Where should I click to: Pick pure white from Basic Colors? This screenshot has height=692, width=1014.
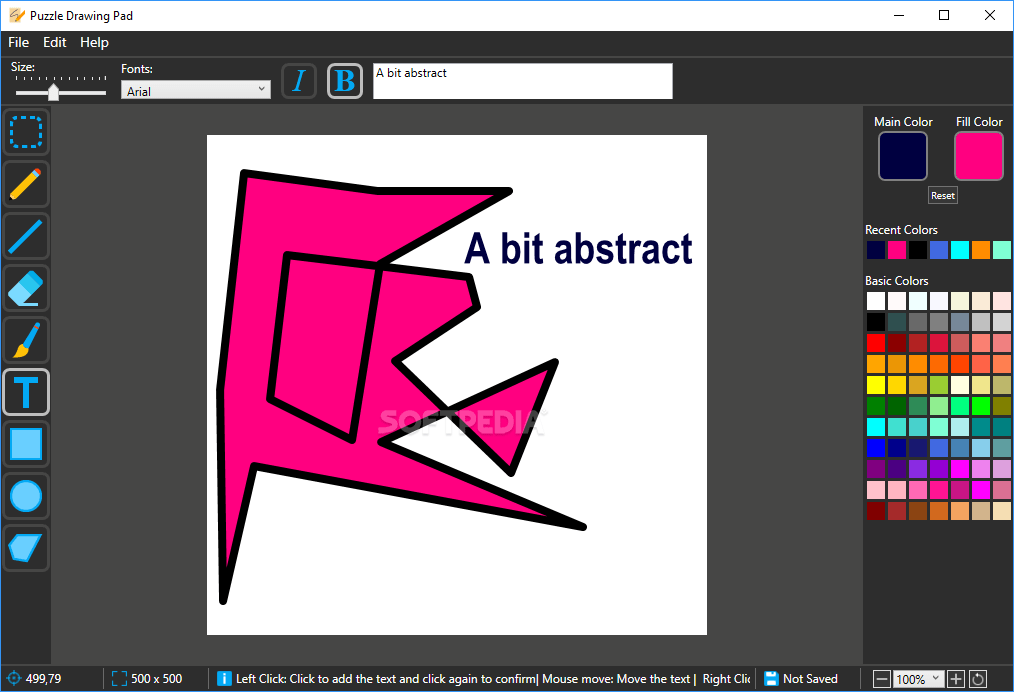point(876,301)
